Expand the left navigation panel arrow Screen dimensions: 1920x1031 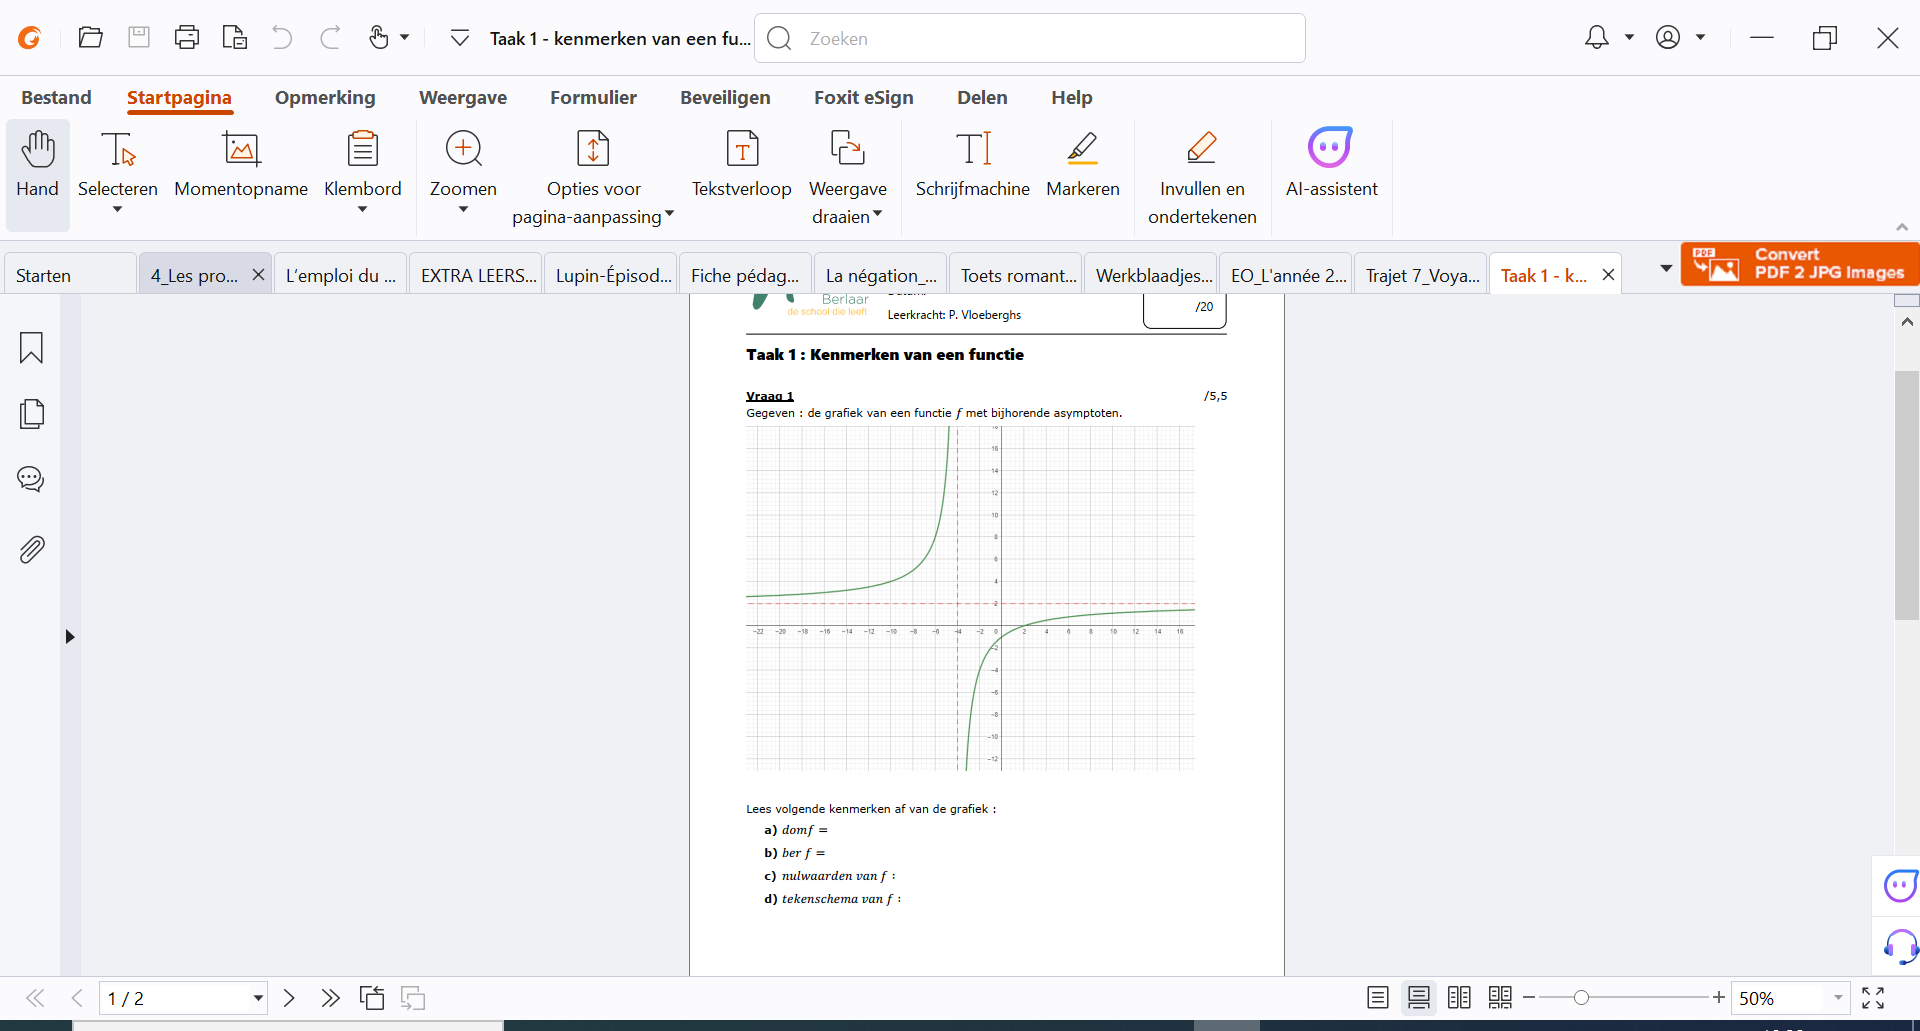(70, 637)
